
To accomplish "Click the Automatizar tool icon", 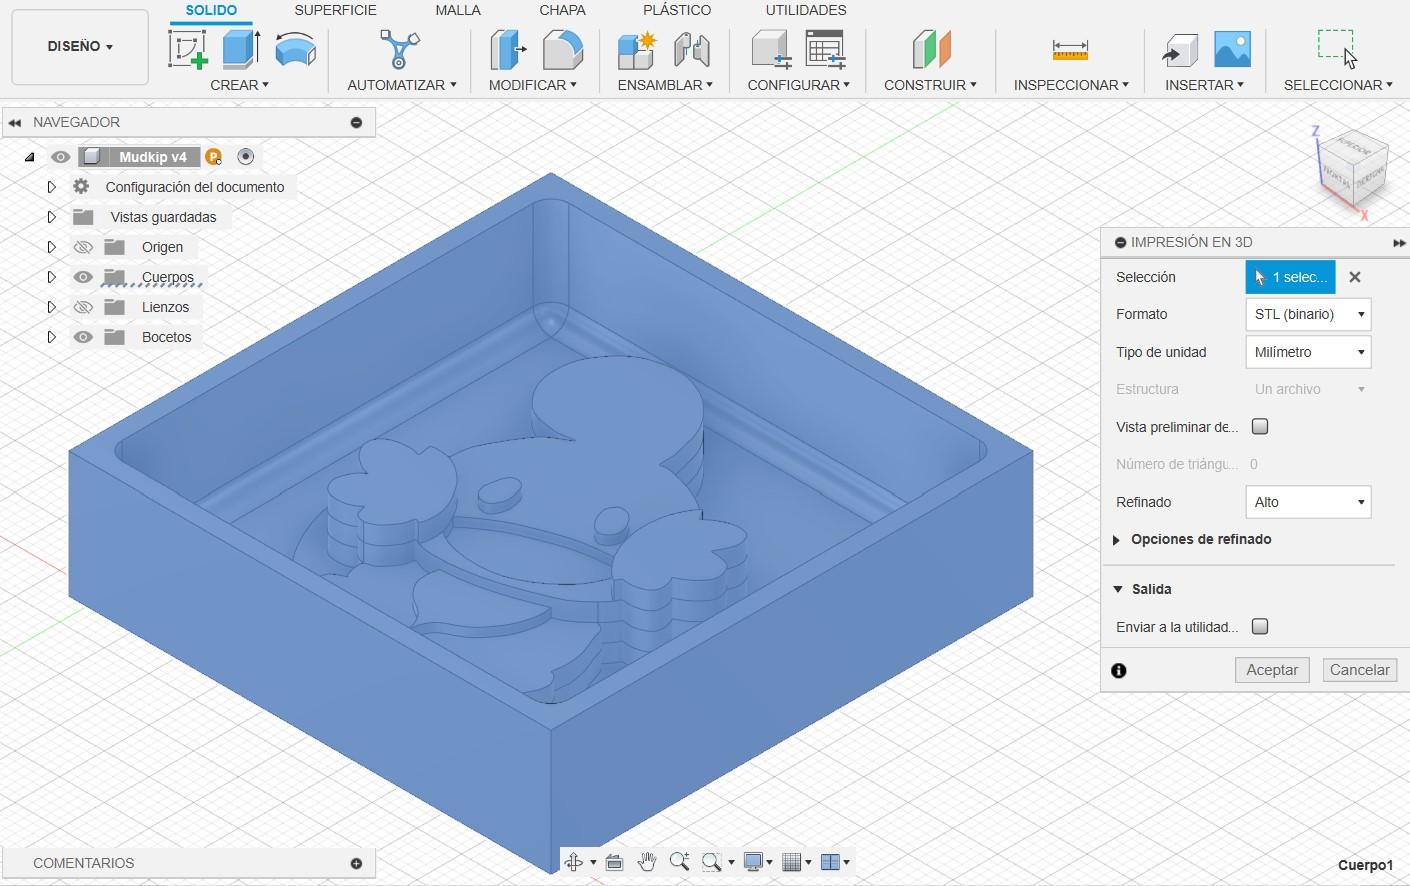I will 400,49.
